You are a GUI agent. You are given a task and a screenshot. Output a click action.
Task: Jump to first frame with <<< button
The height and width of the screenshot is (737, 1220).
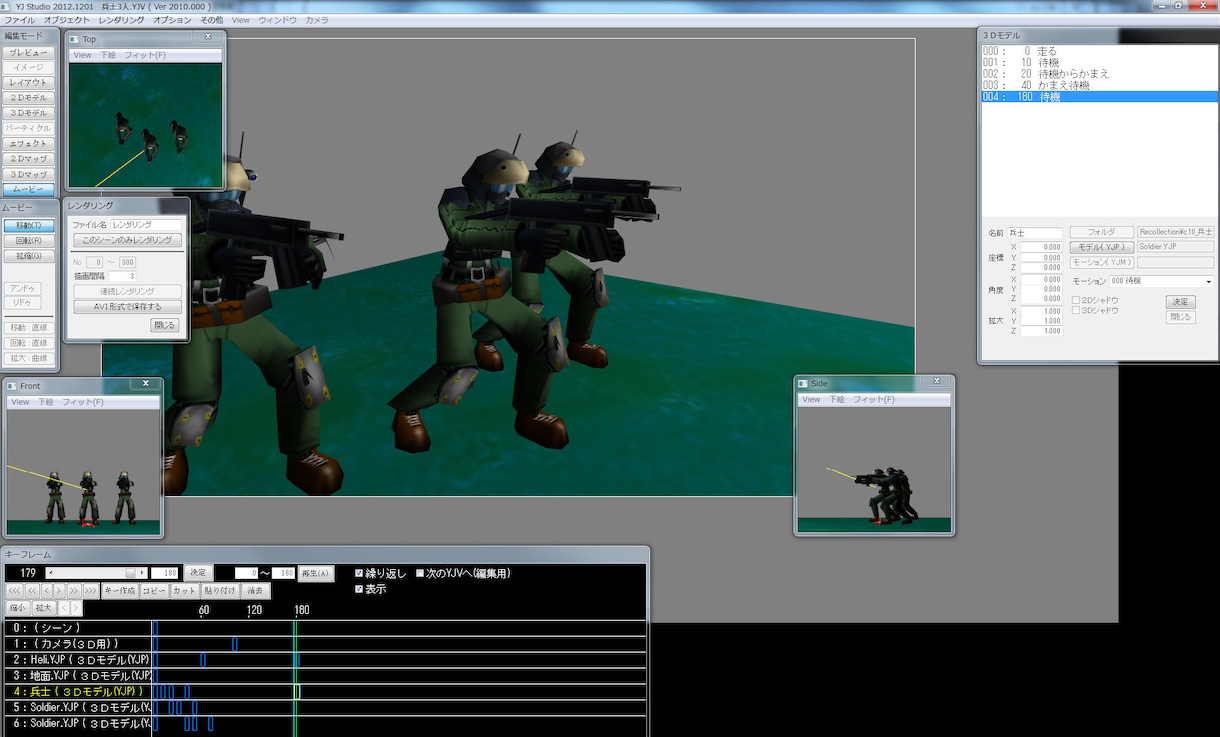[14, 591]
